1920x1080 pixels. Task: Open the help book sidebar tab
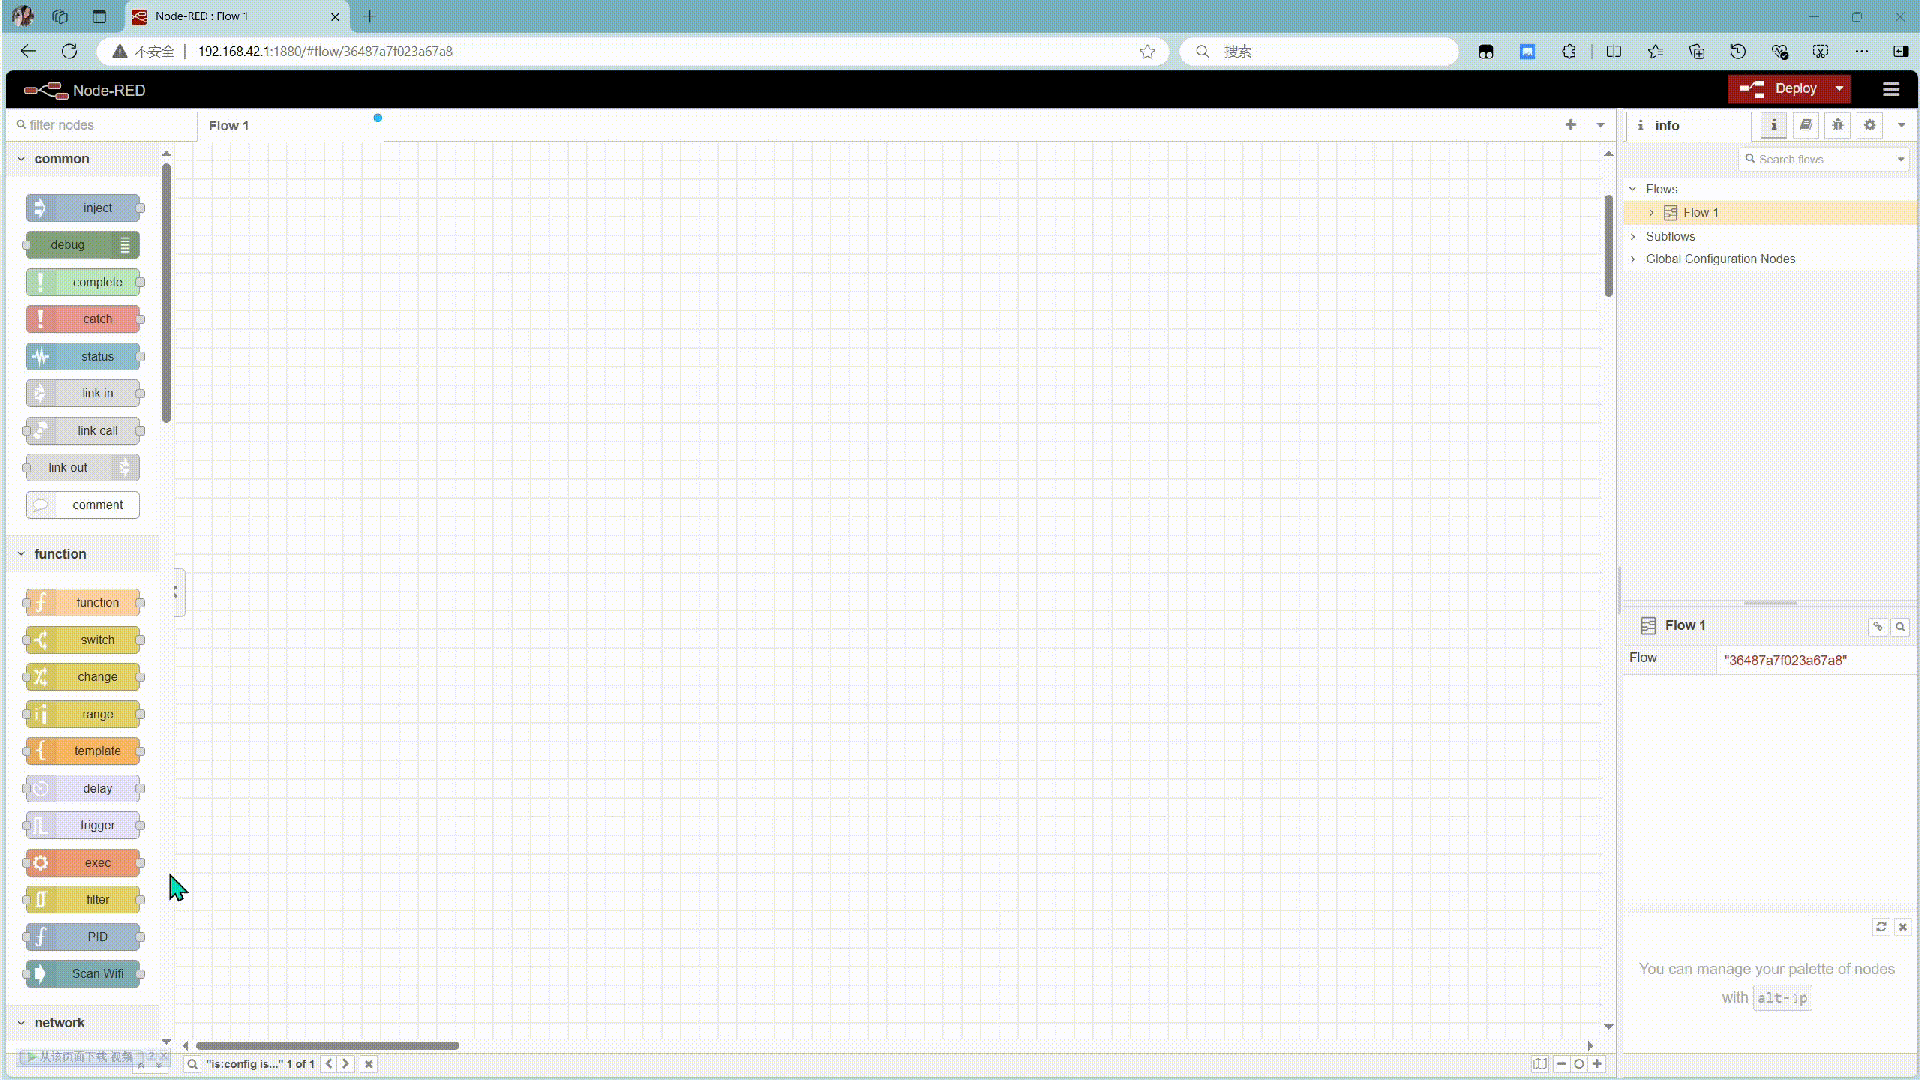[x=1805, y=125]
